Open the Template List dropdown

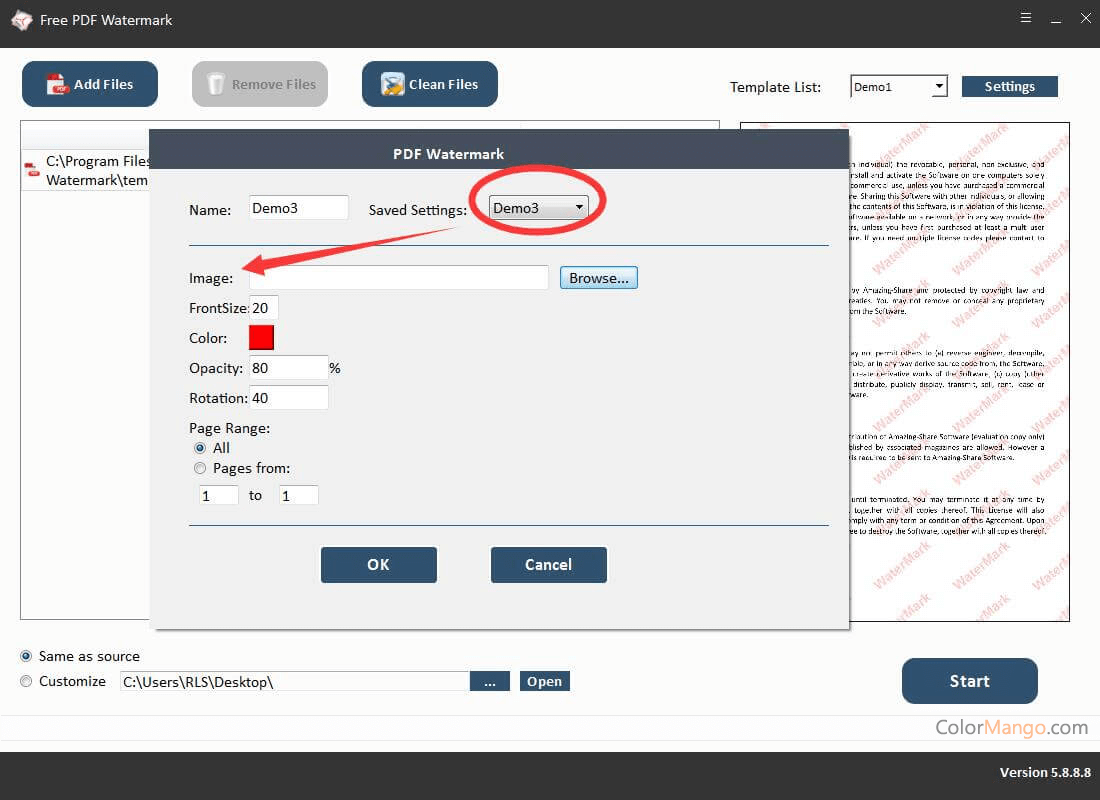coord(938,87)
